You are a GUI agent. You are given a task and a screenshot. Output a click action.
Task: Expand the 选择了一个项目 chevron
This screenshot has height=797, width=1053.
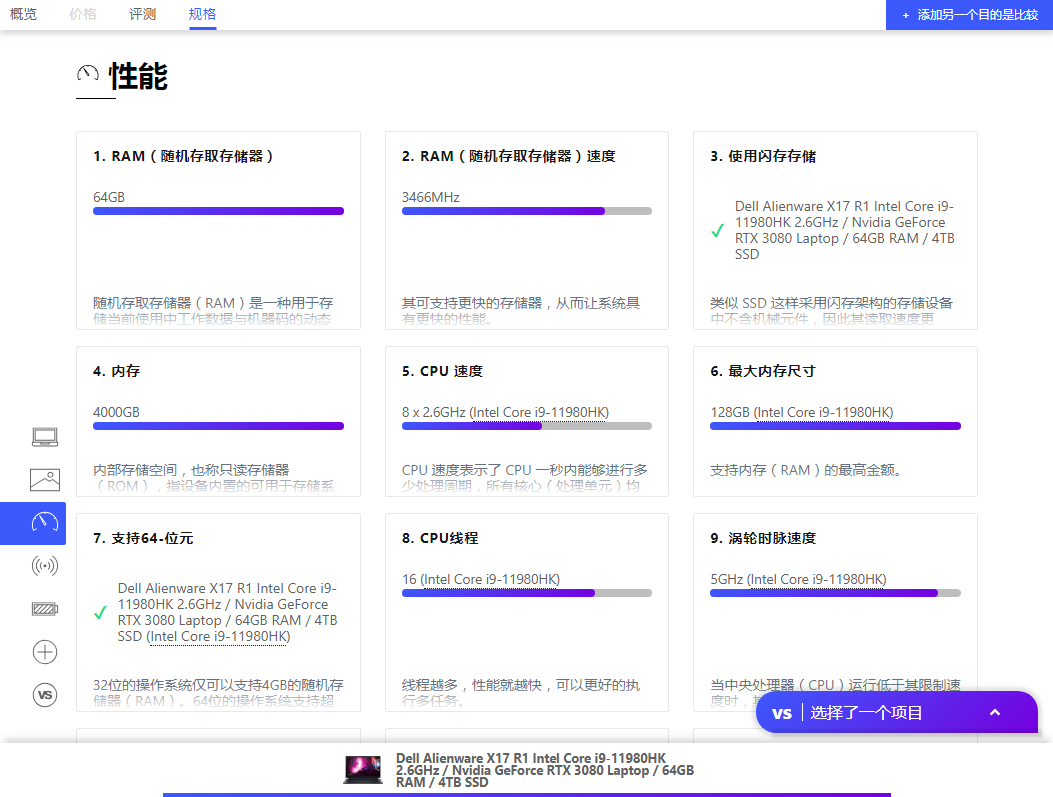click(995, 712)
